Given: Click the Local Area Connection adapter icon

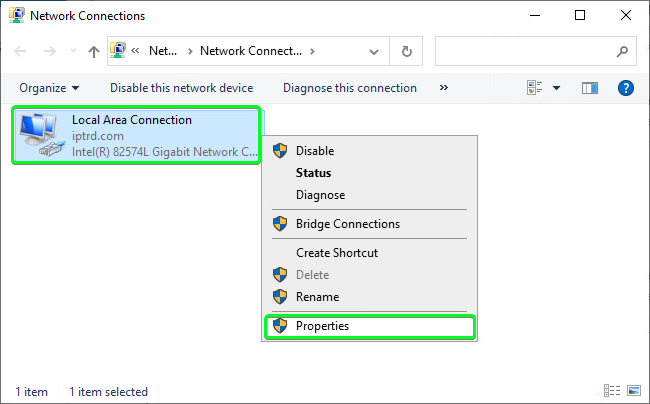Looking at the screenshot, I should pos(42,134).
